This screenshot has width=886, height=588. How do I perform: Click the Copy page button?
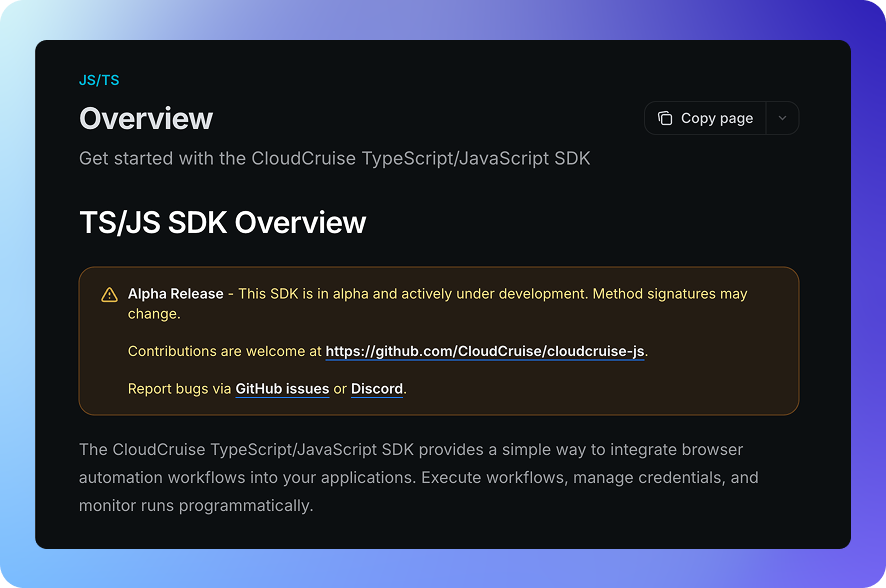tap(705, 118)
